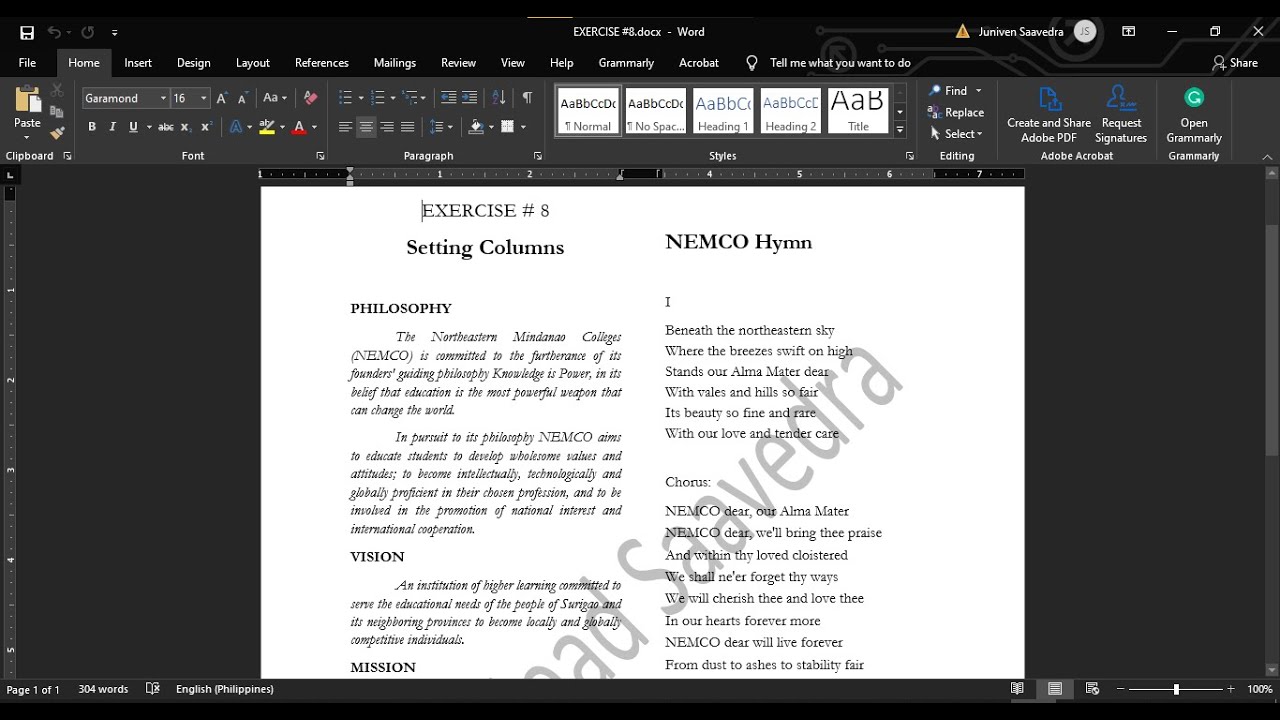
Task: Increase indent of paragraph
Action: (470, 98)
